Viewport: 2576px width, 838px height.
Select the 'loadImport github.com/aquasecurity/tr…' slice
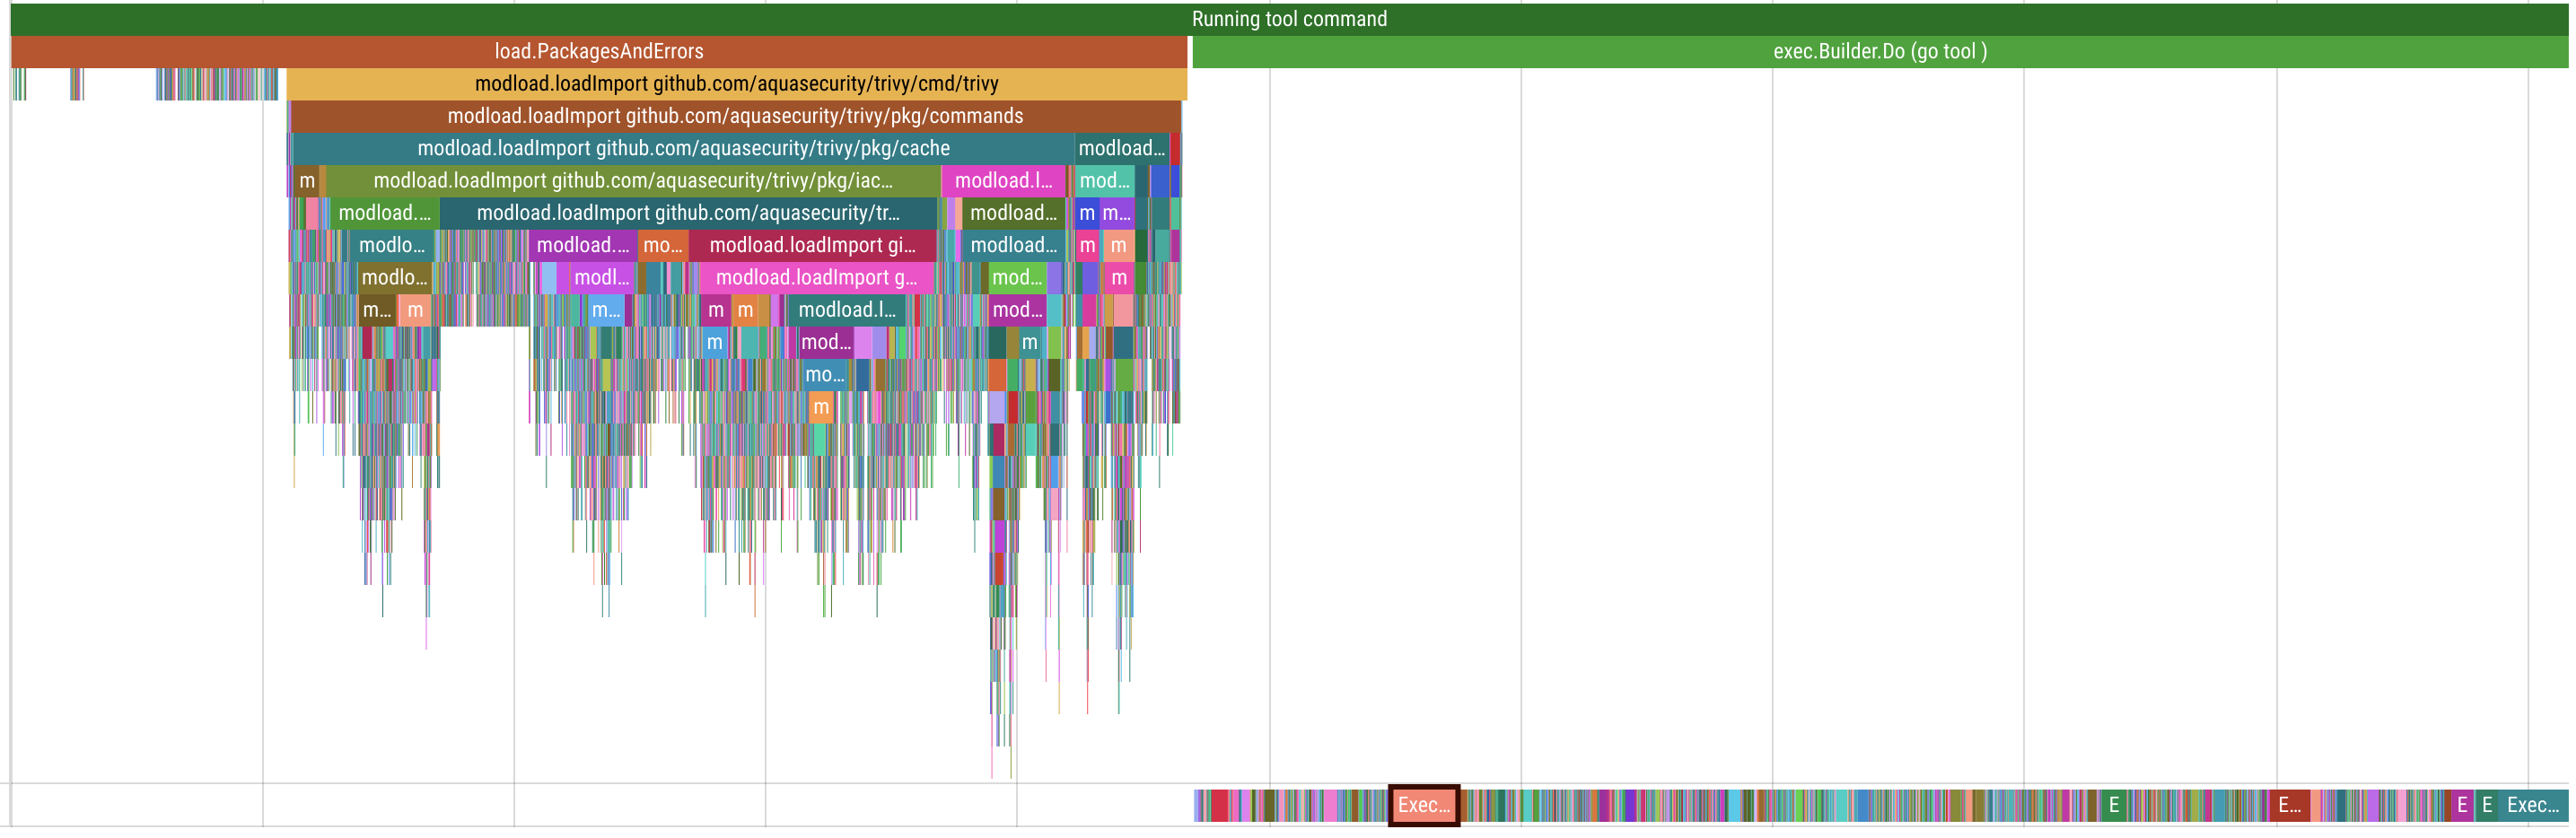(x=688, y=213)
